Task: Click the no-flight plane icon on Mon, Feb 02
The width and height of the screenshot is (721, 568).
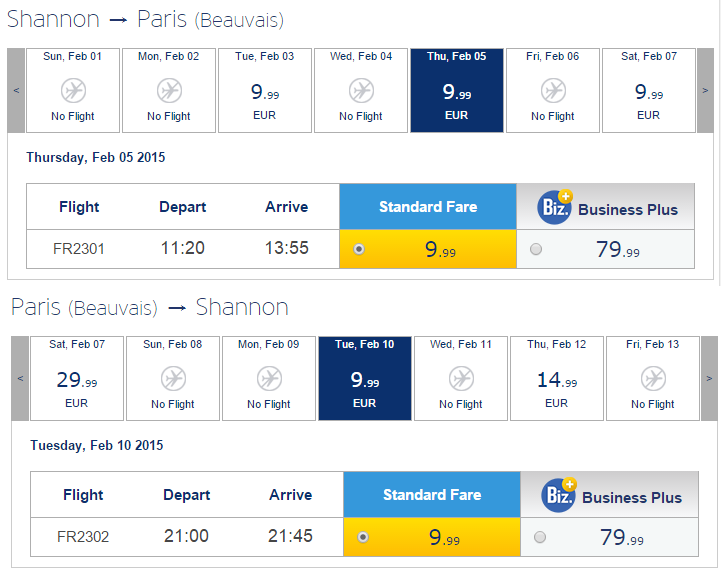Action: coord(169,91)
